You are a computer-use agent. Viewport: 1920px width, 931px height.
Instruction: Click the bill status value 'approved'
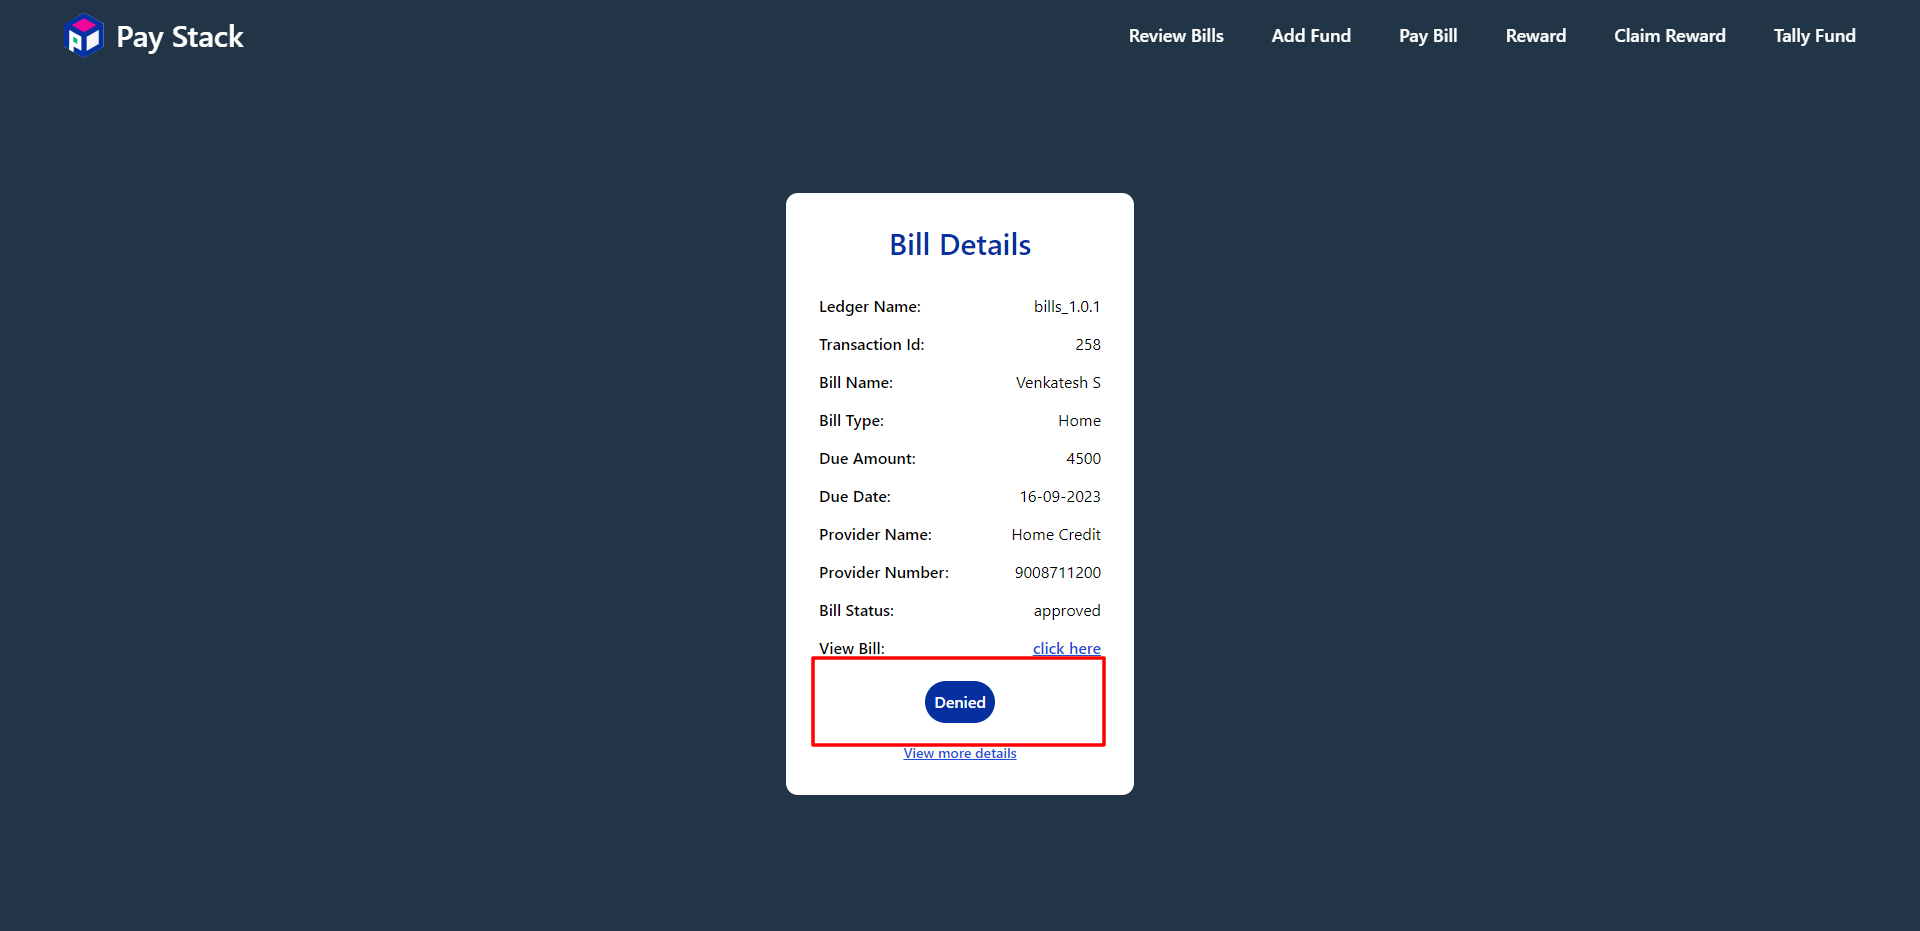pos(1066,611)
